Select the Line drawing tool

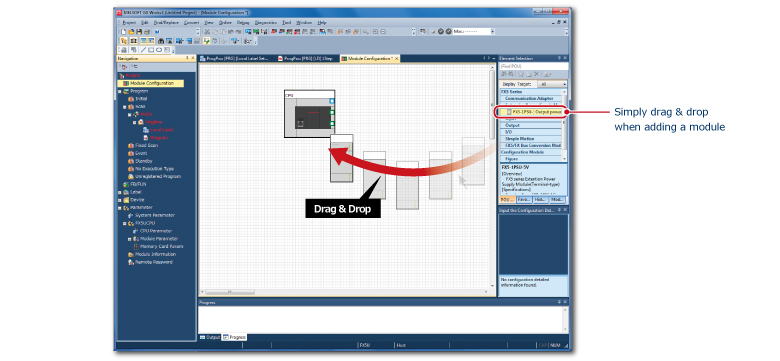(x=143, y=50)
